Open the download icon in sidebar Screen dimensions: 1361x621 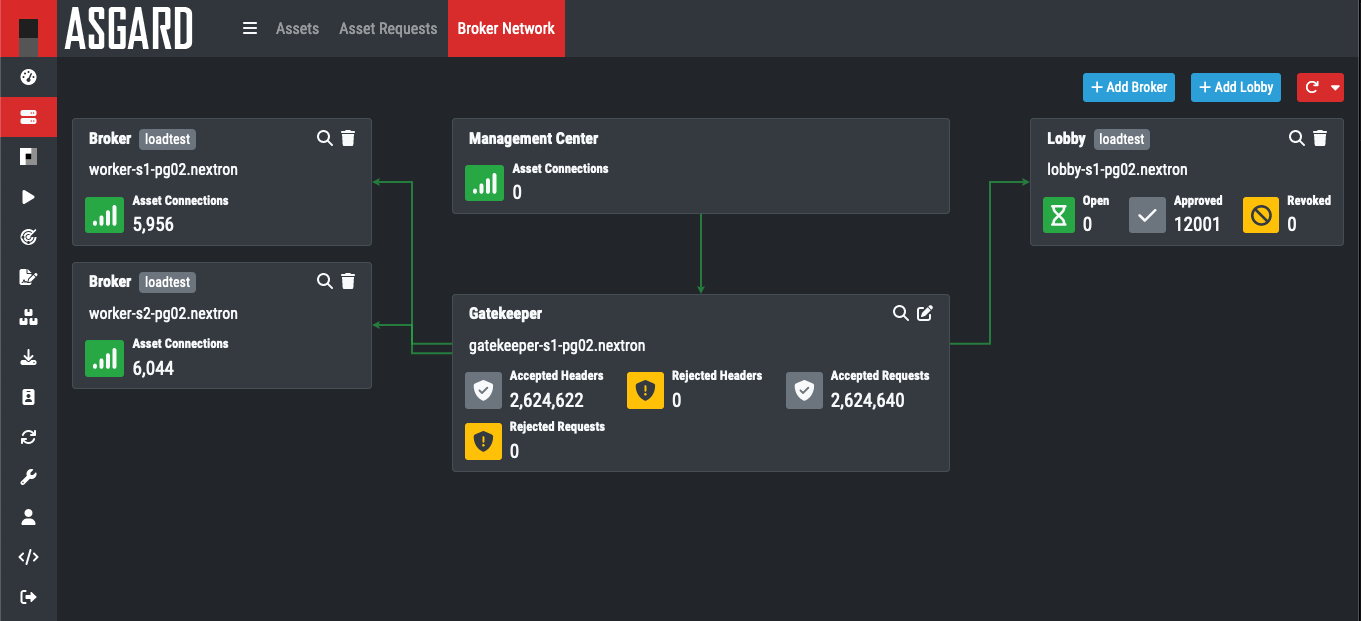[x=28, y=357]
